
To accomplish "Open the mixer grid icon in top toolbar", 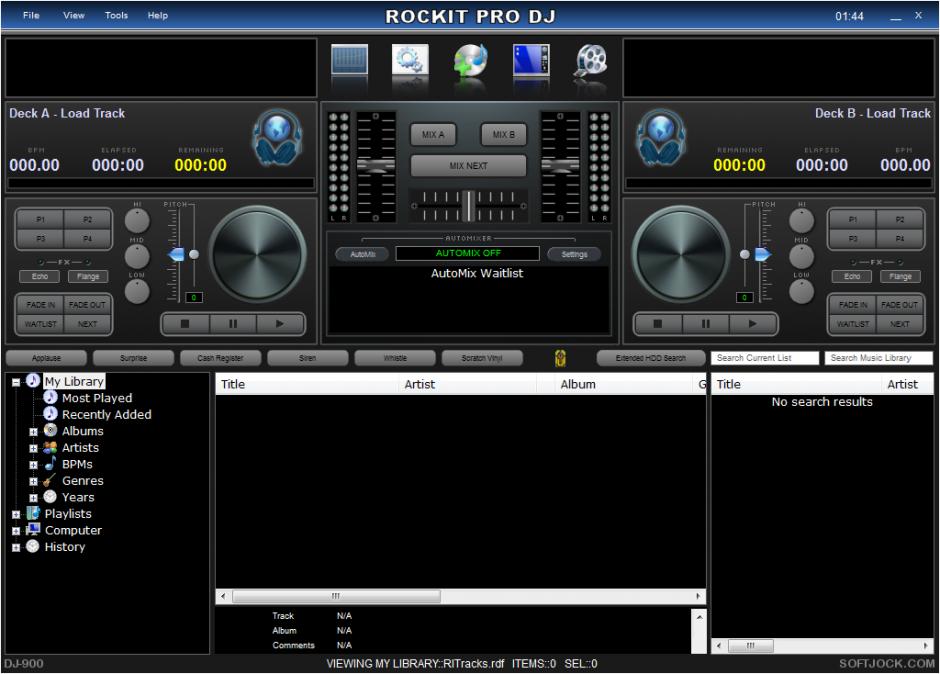I will 350,60.
